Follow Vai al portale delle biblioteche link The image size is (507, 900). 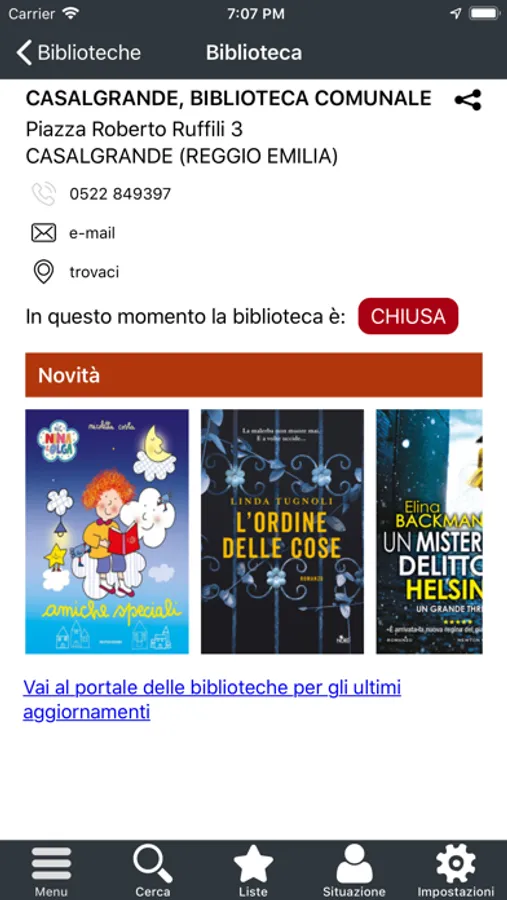coord(212,700)
